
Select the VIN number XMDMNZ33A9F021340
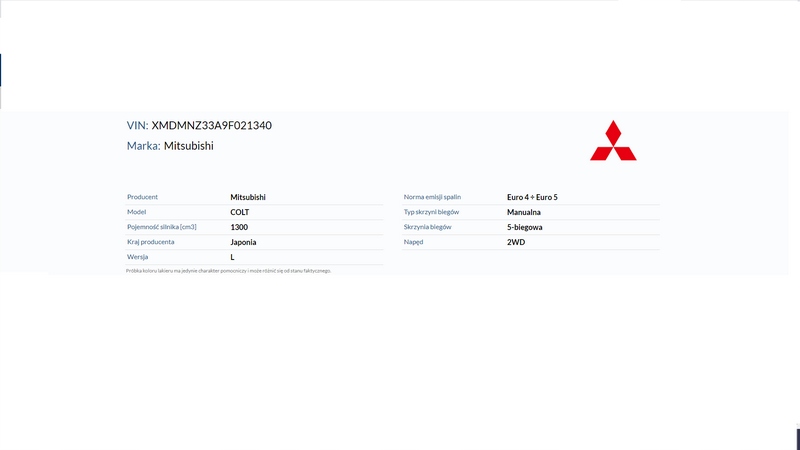[x=211, y=126]
